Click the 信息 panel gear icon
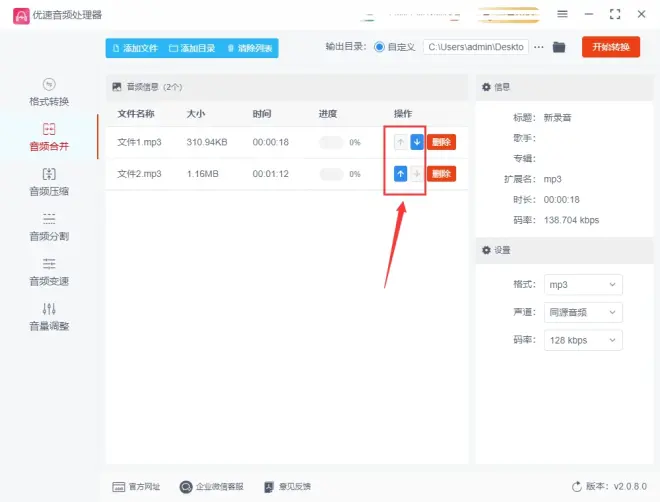Image resolution: width=660 pixels, height=502 pixels. 486,87
